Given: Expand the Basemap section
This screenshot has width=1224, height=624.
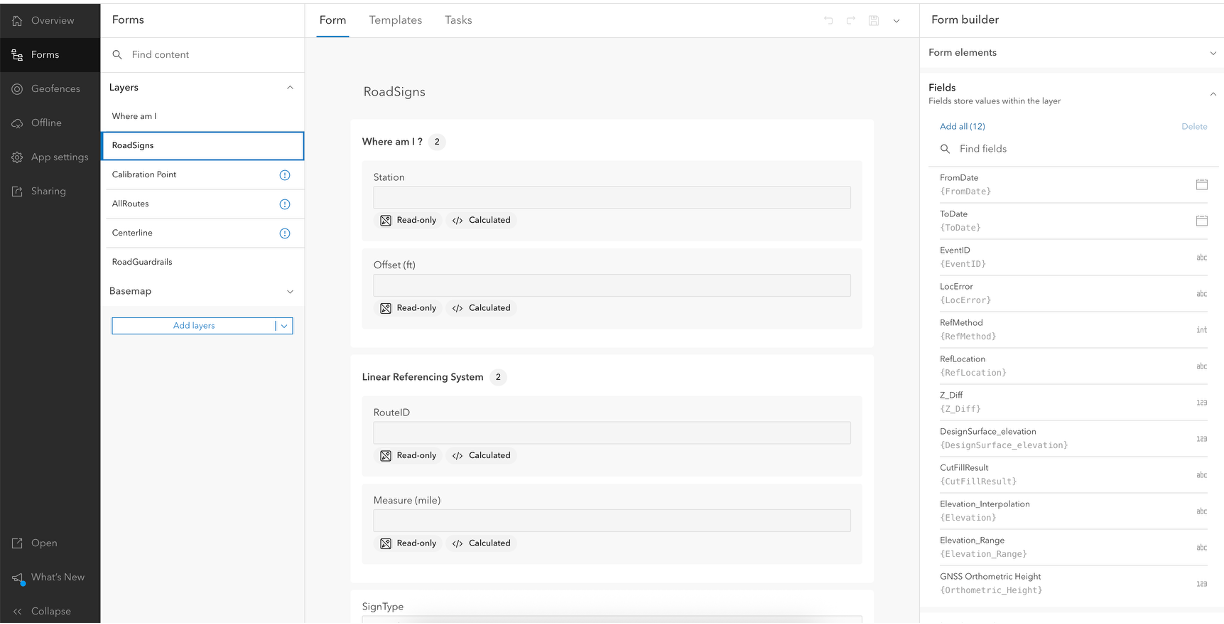Looking at the screenshot, I should pos(290,290).
